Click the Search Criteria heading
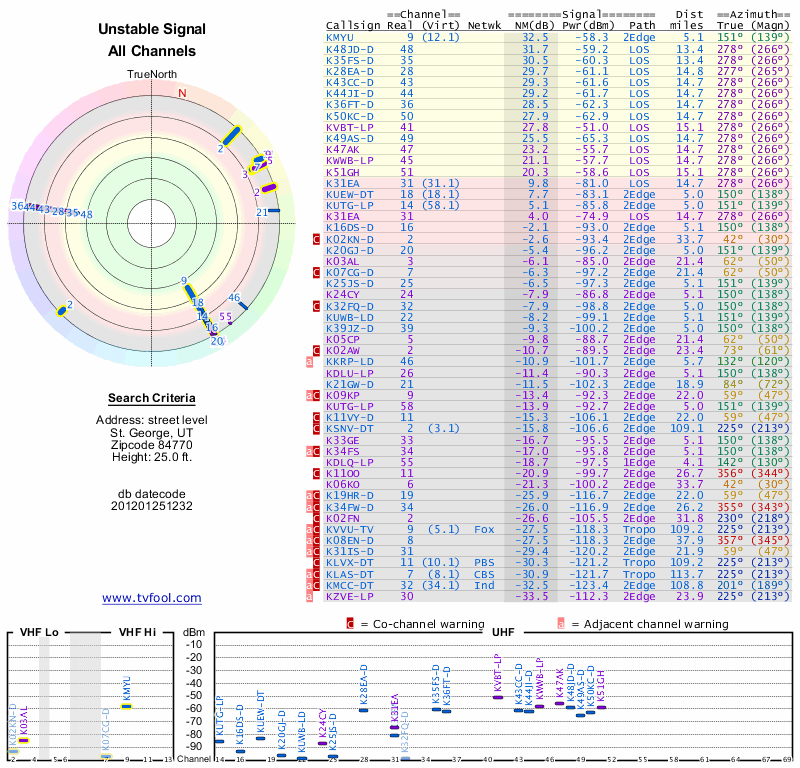The image size is (800, 768). (152, 397)
